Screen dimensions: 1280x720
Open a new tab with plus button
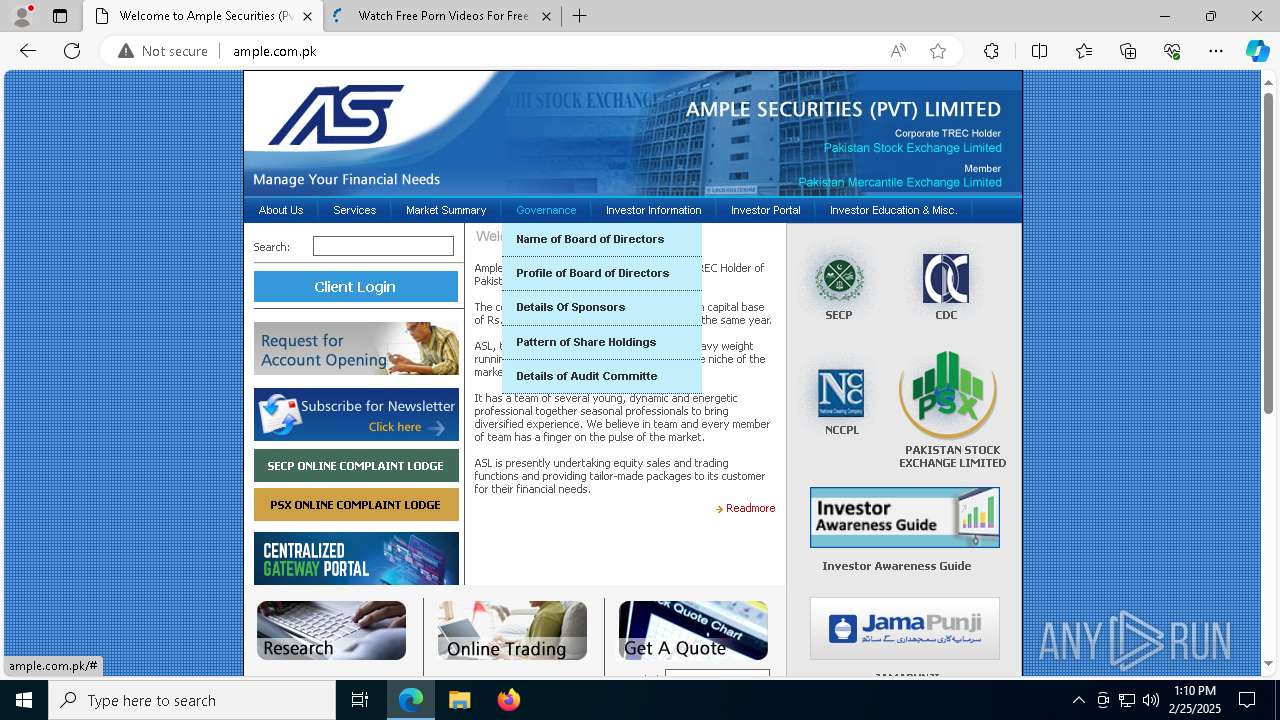(579, 16)
